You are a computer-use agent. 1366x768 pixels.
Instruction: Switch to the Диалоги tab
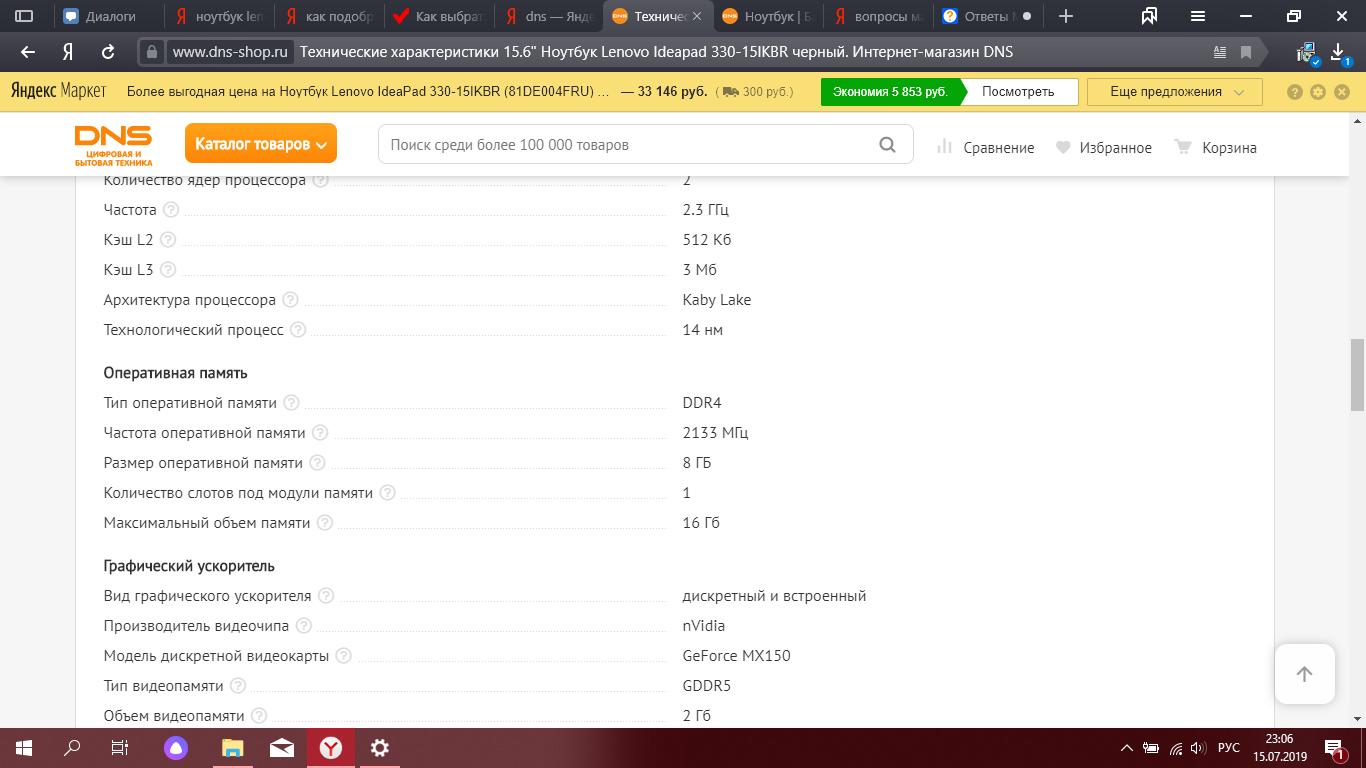click(109, 16)
